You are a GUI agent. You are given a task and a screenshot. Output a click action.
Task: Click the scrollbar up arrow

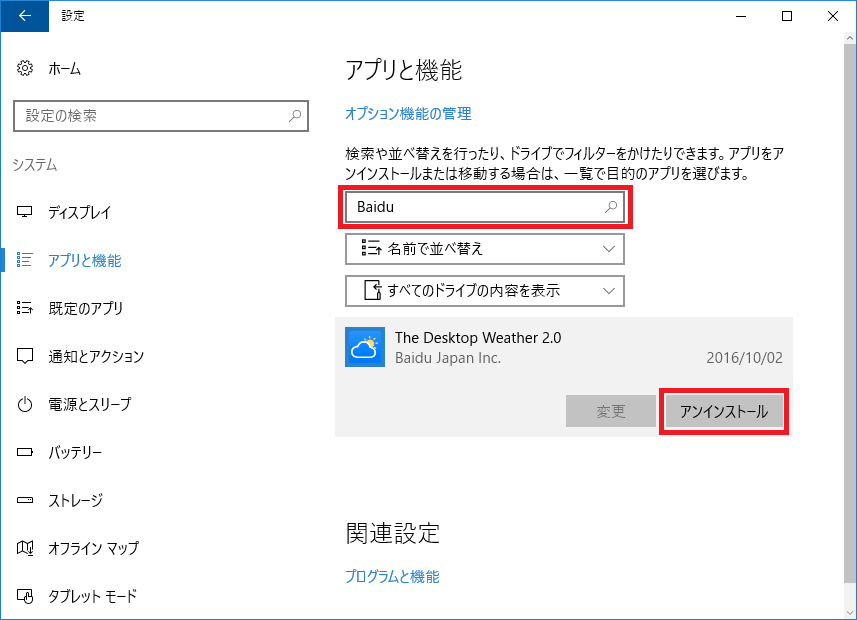click(x=849, y=38)
